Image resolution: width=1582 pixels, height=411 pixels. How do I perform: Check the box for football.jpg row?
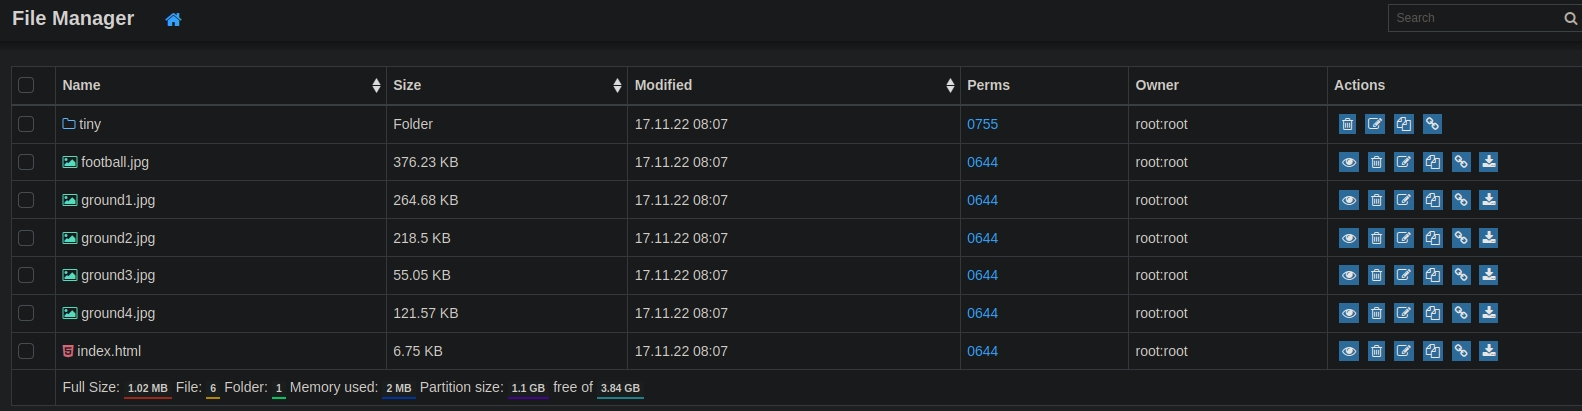point(26,162)
